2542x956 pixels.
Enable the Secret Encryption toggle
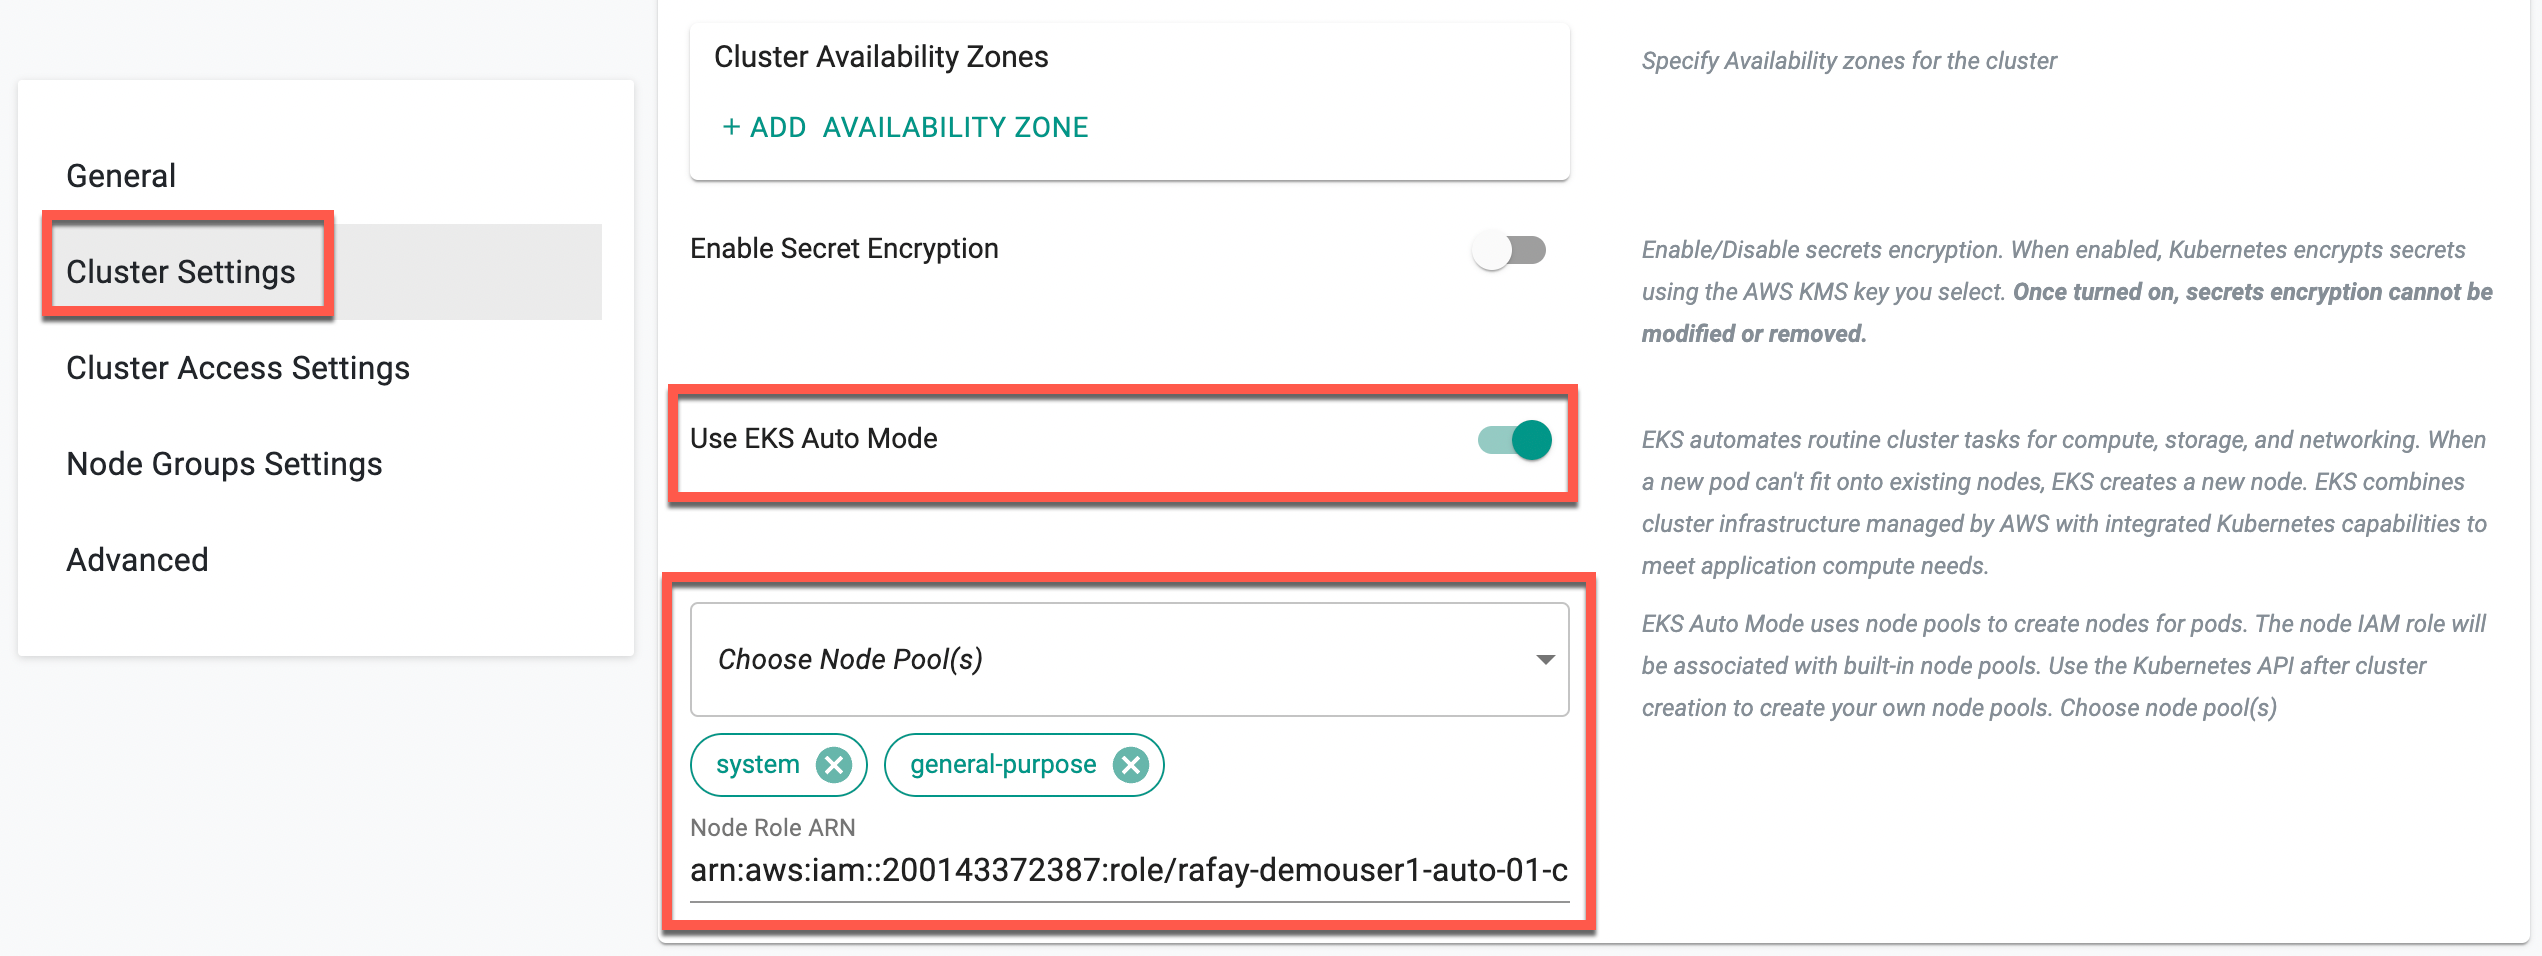point(1509,250)
